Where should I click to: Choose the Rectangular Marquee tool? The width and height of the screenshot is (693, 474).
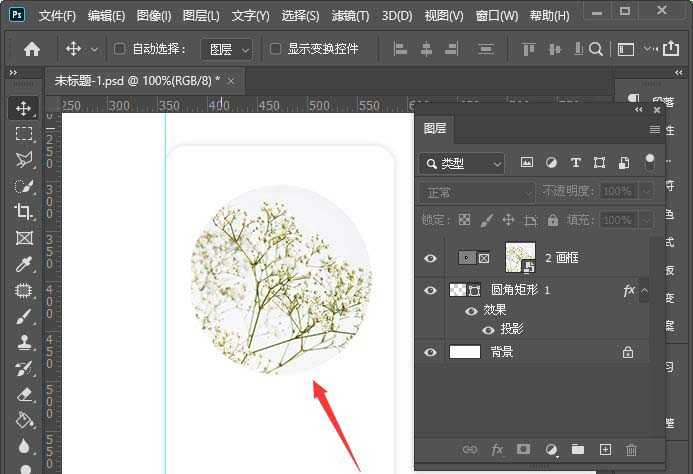click(24, 134)
